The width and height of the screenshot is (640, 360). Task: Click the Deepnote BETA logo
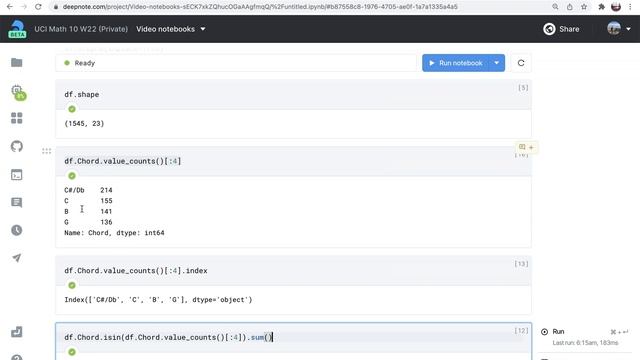(x=17, y=29)
